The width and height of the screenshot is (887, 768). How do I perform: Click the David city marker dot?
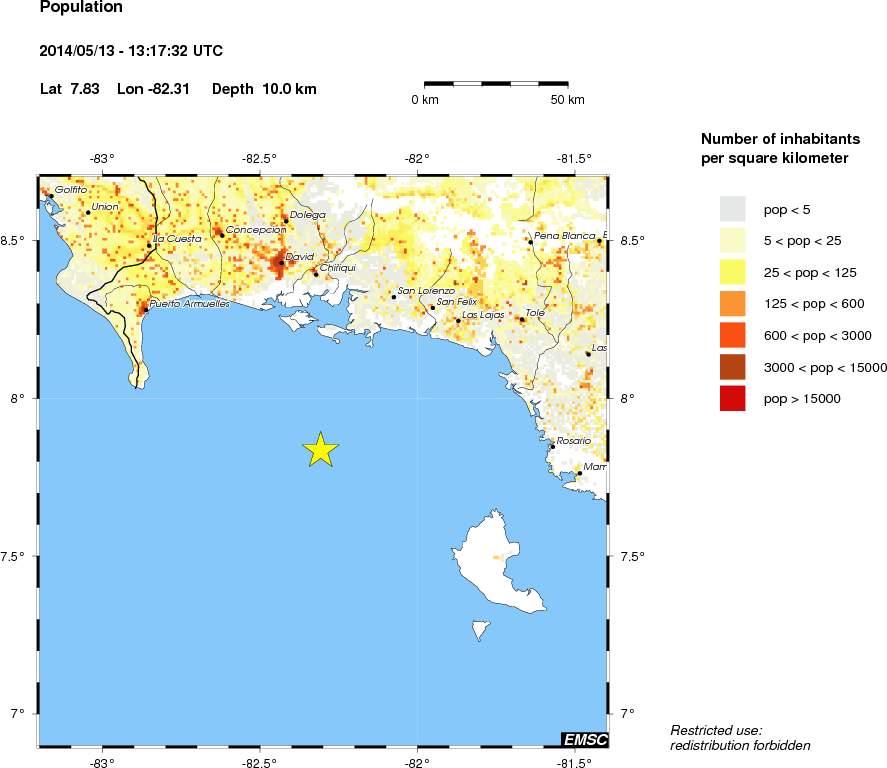(x=281, y=263)
